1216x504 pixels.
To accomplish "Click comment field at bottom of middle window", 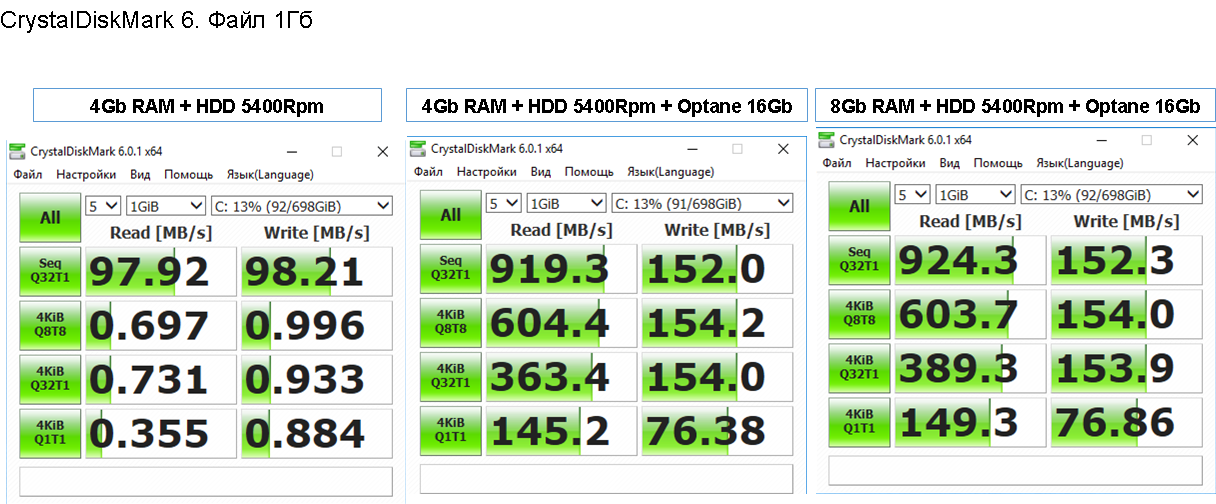I will coord(607,478).
